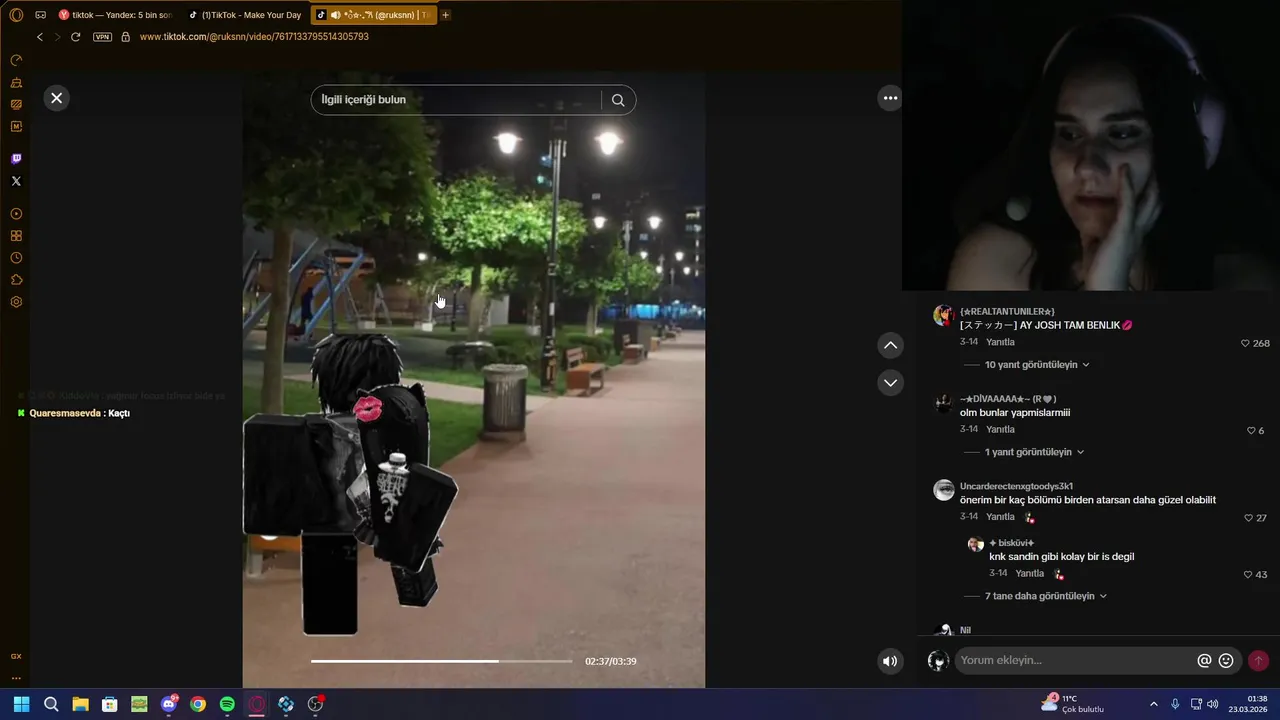
Task: Reload the current TikTok page
Action: [75, 37]
